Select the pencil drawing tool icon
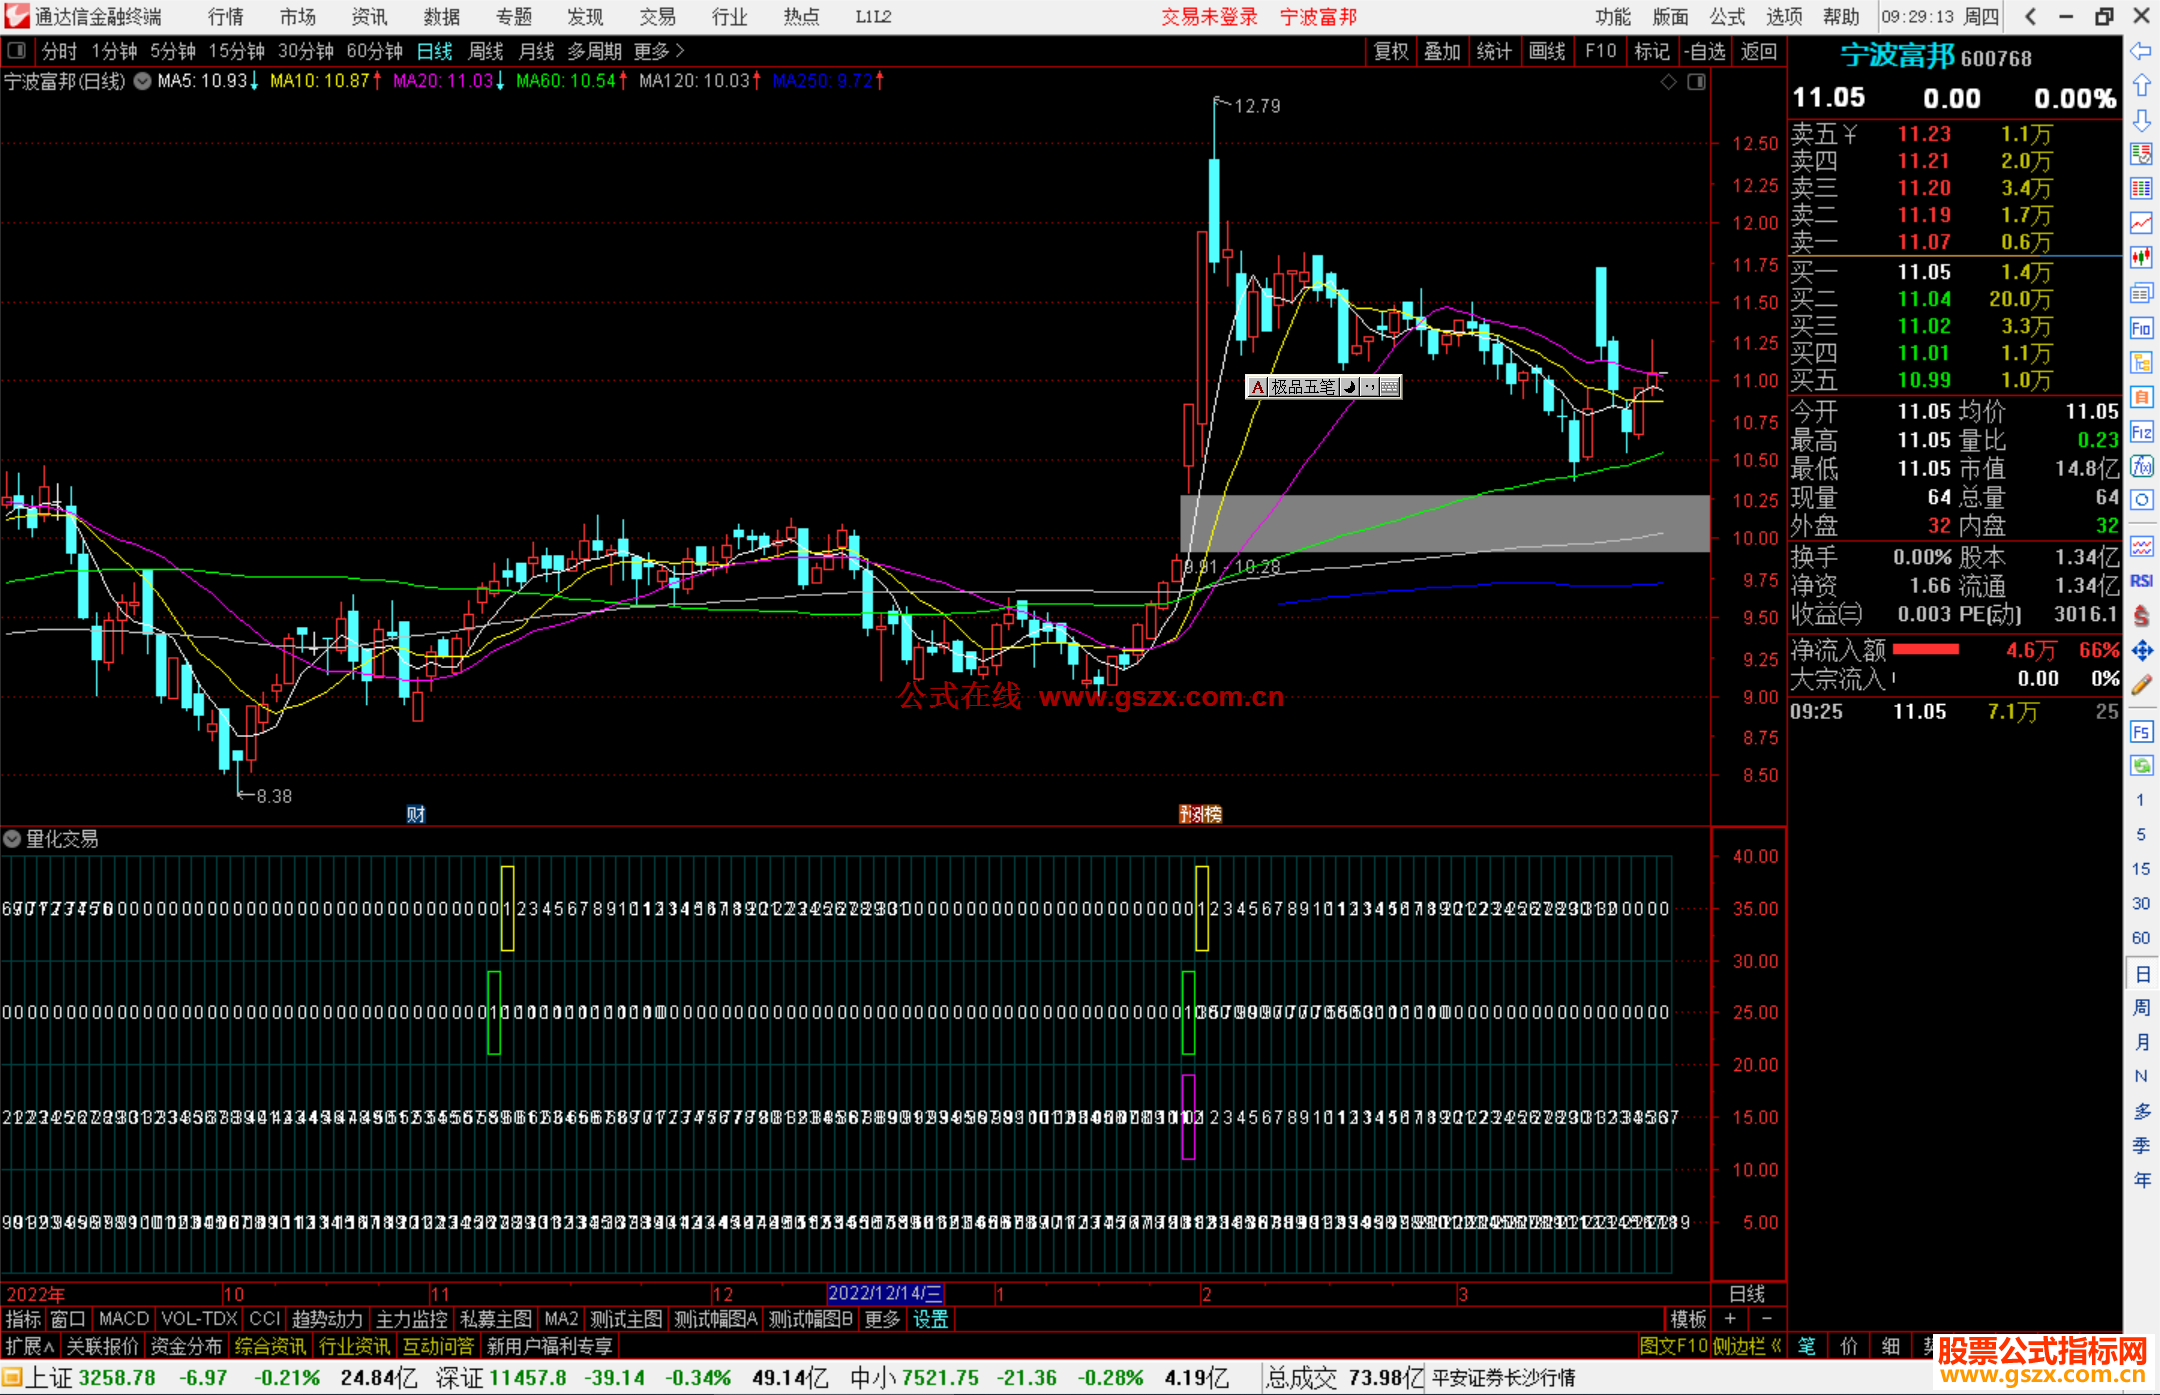Viewport: 2160px width, 1395px height. (x=2141, y=686)
